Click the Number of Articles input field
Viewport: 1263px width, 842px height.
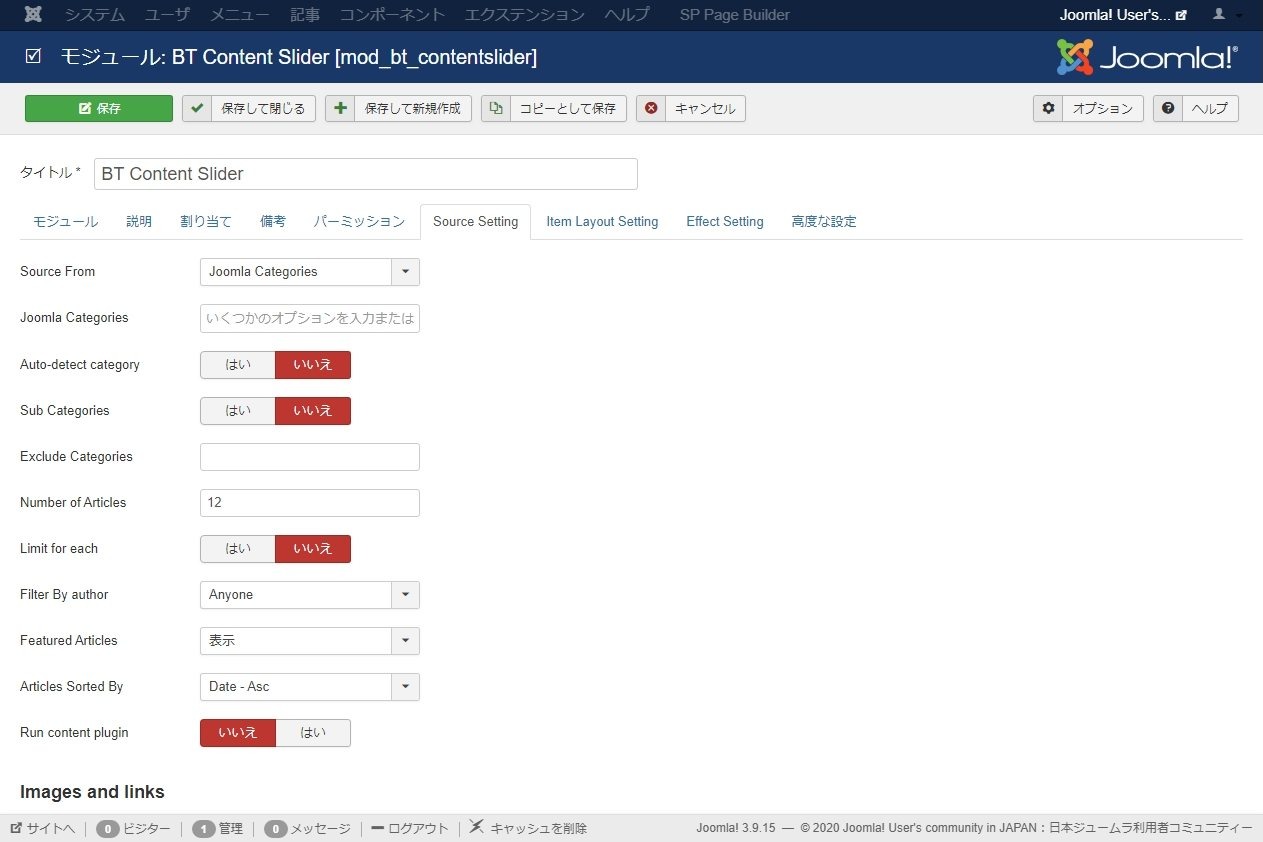[309, 503]
